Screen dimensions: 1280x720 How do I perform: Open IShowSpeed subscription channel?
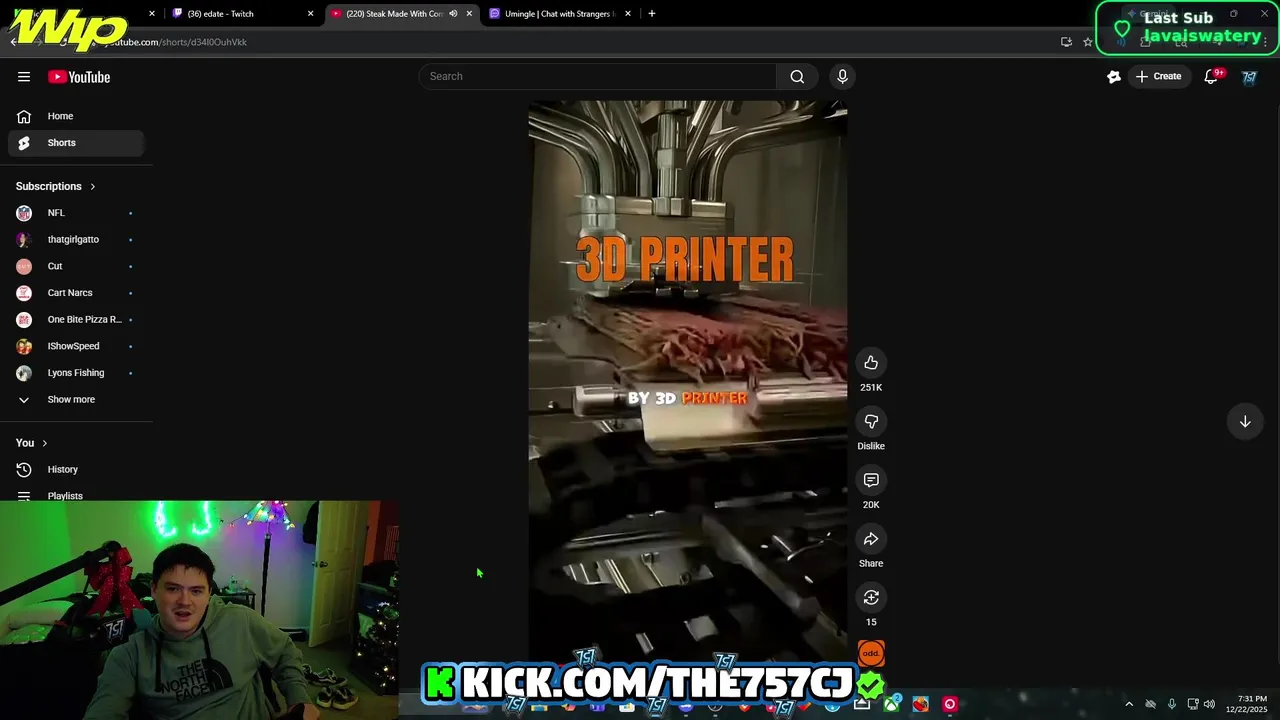[x=76, y=346]
